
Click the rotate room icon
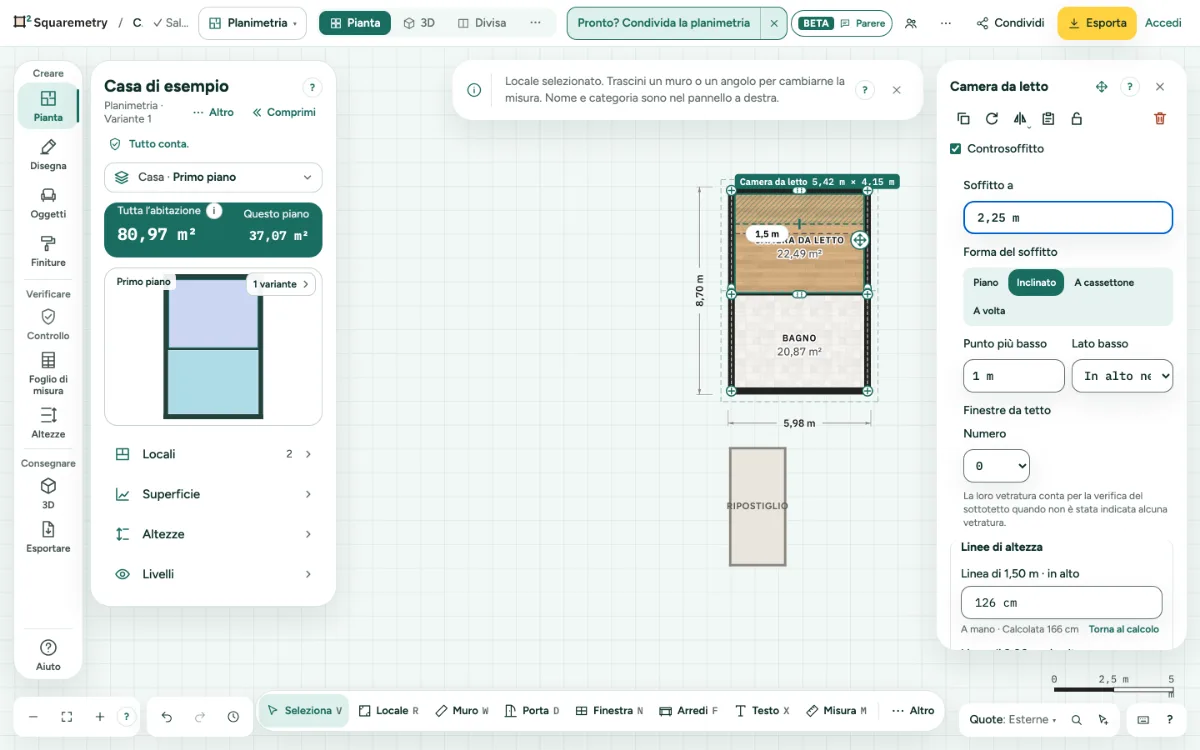pos(992,118)
